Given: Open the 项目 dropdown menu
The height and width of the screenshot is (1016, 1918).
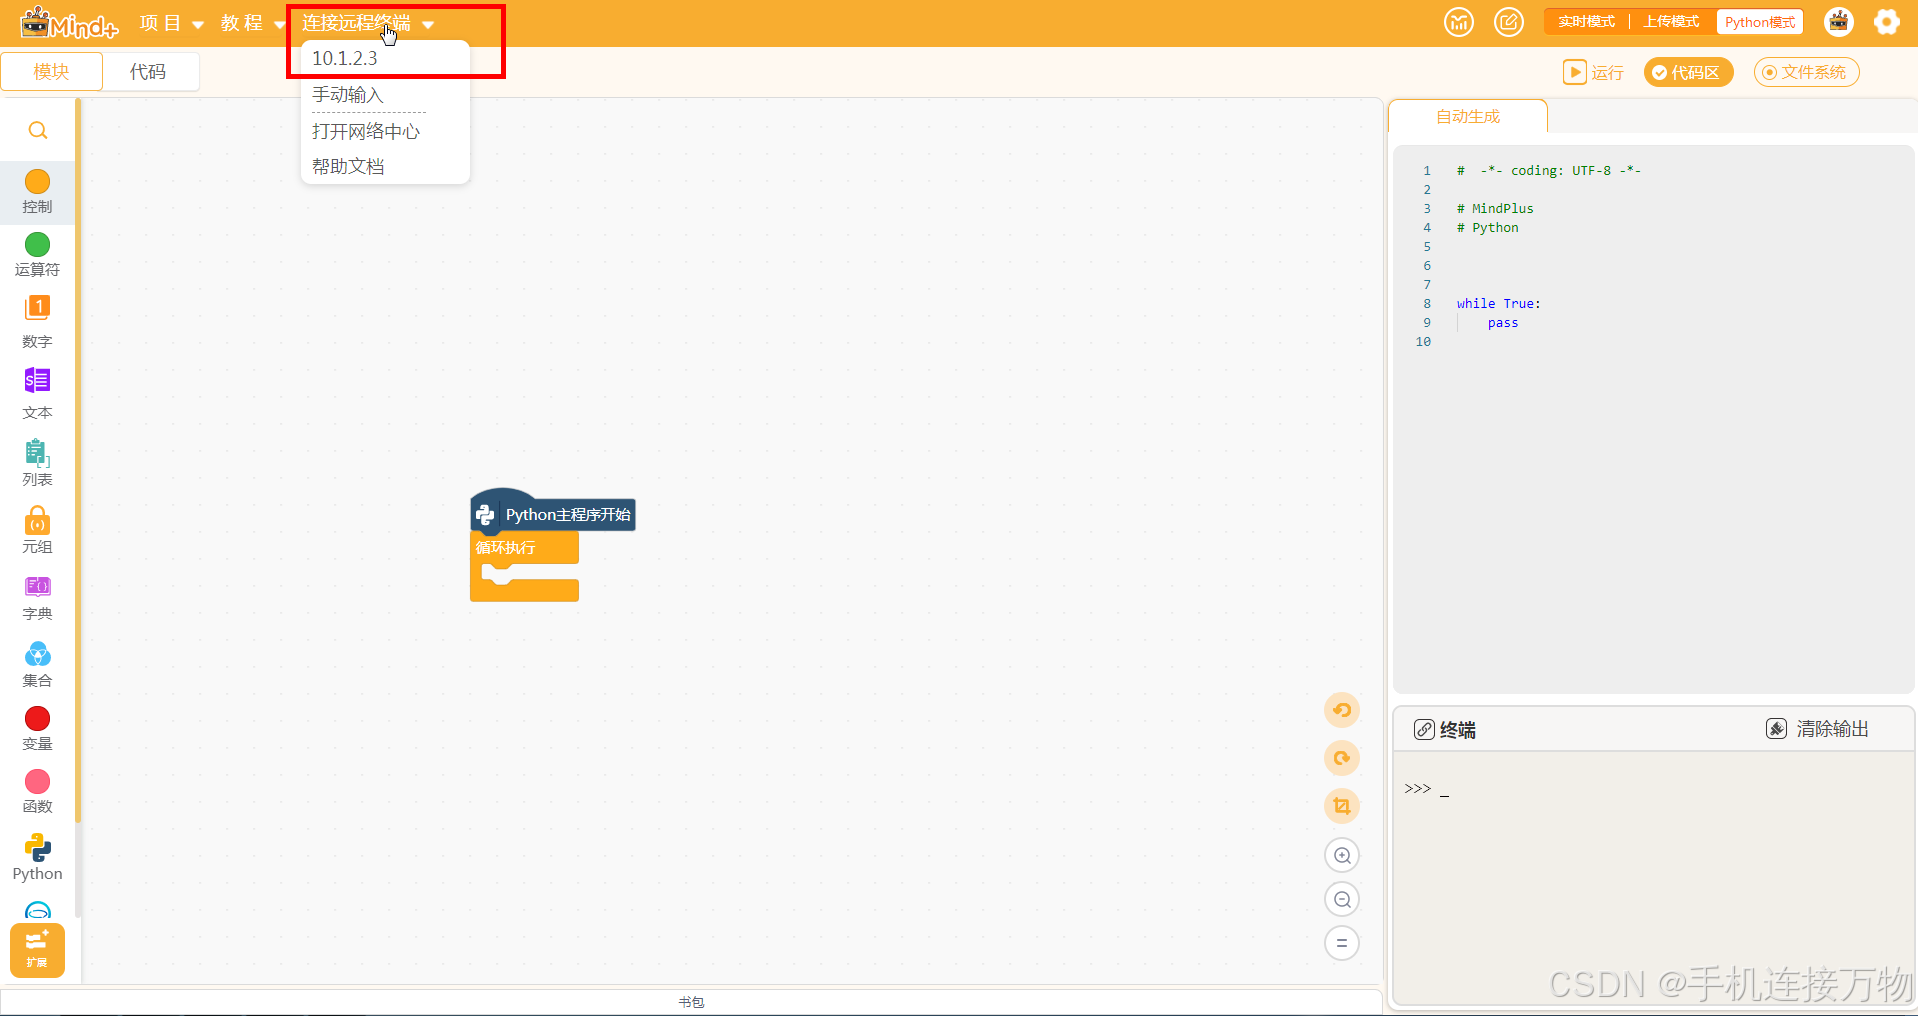Looking at the screenshot, I should (172, 23).
